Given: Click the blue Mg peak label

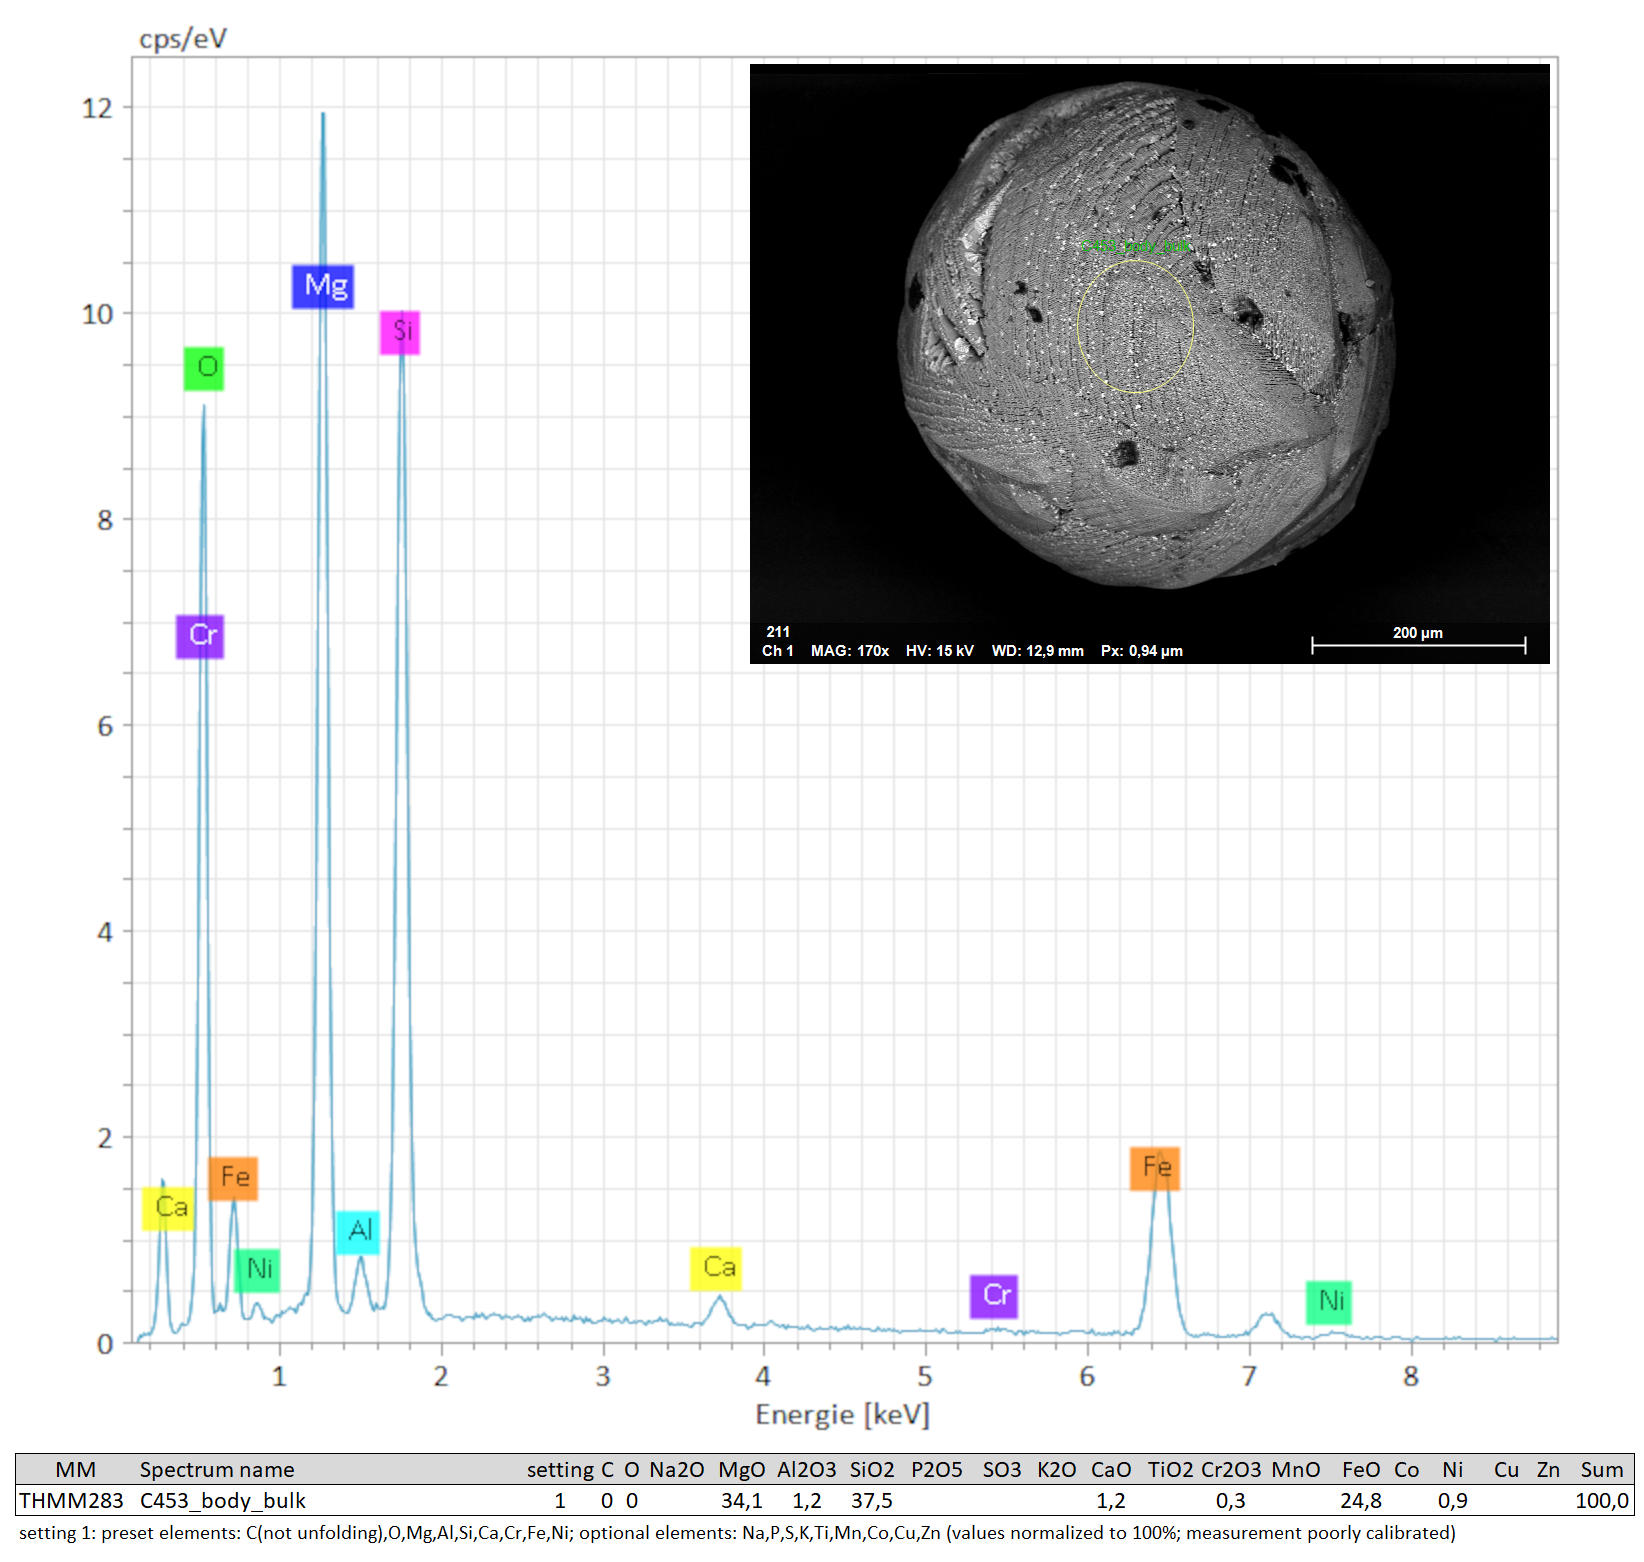Looking at the screenshot, I should [323, 287].
